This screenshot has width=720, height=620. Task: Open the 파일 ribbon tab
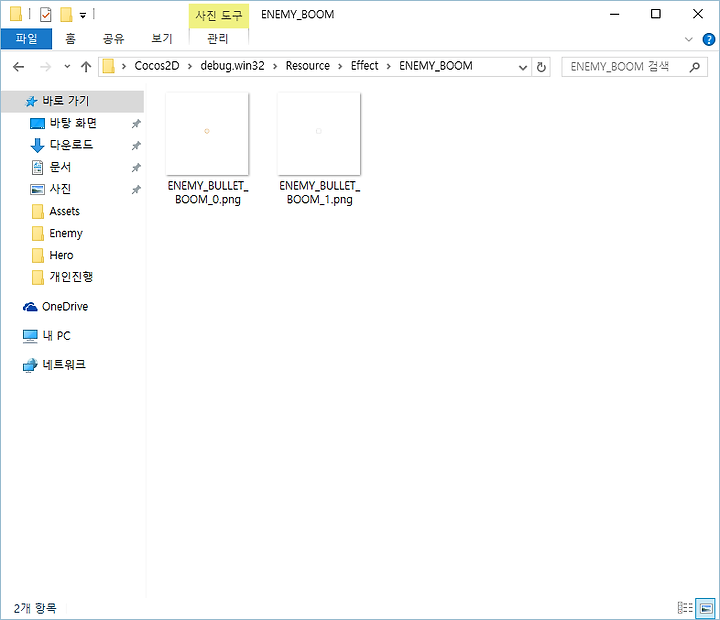pyautogui.click(x=26, y=39)
